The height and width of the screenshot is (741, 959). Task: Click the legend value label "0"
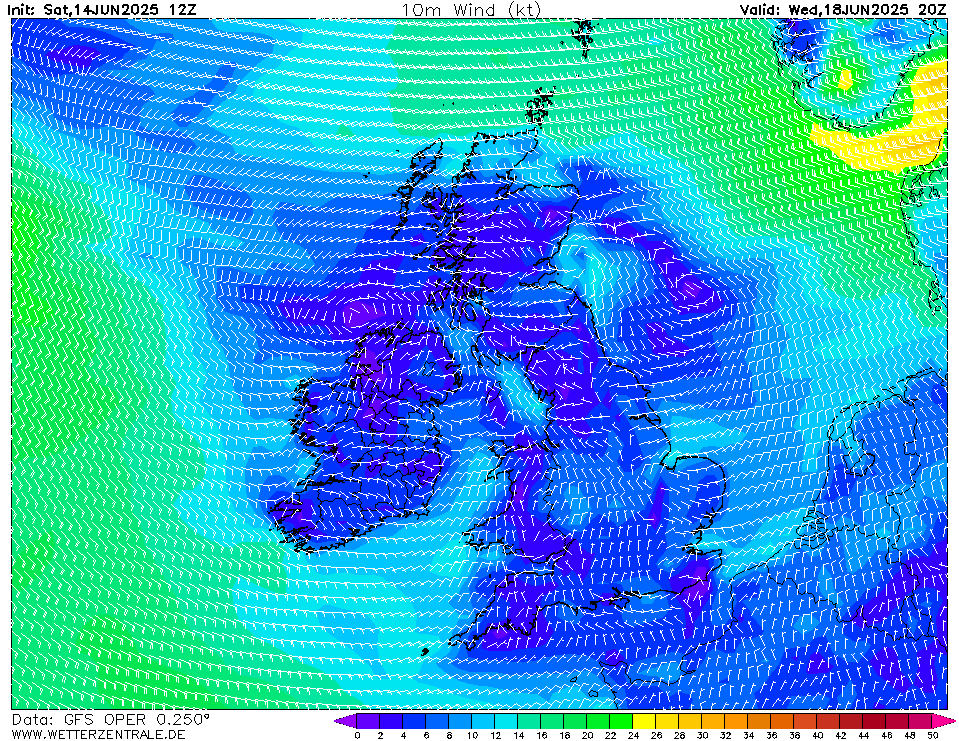click(357, 735)
